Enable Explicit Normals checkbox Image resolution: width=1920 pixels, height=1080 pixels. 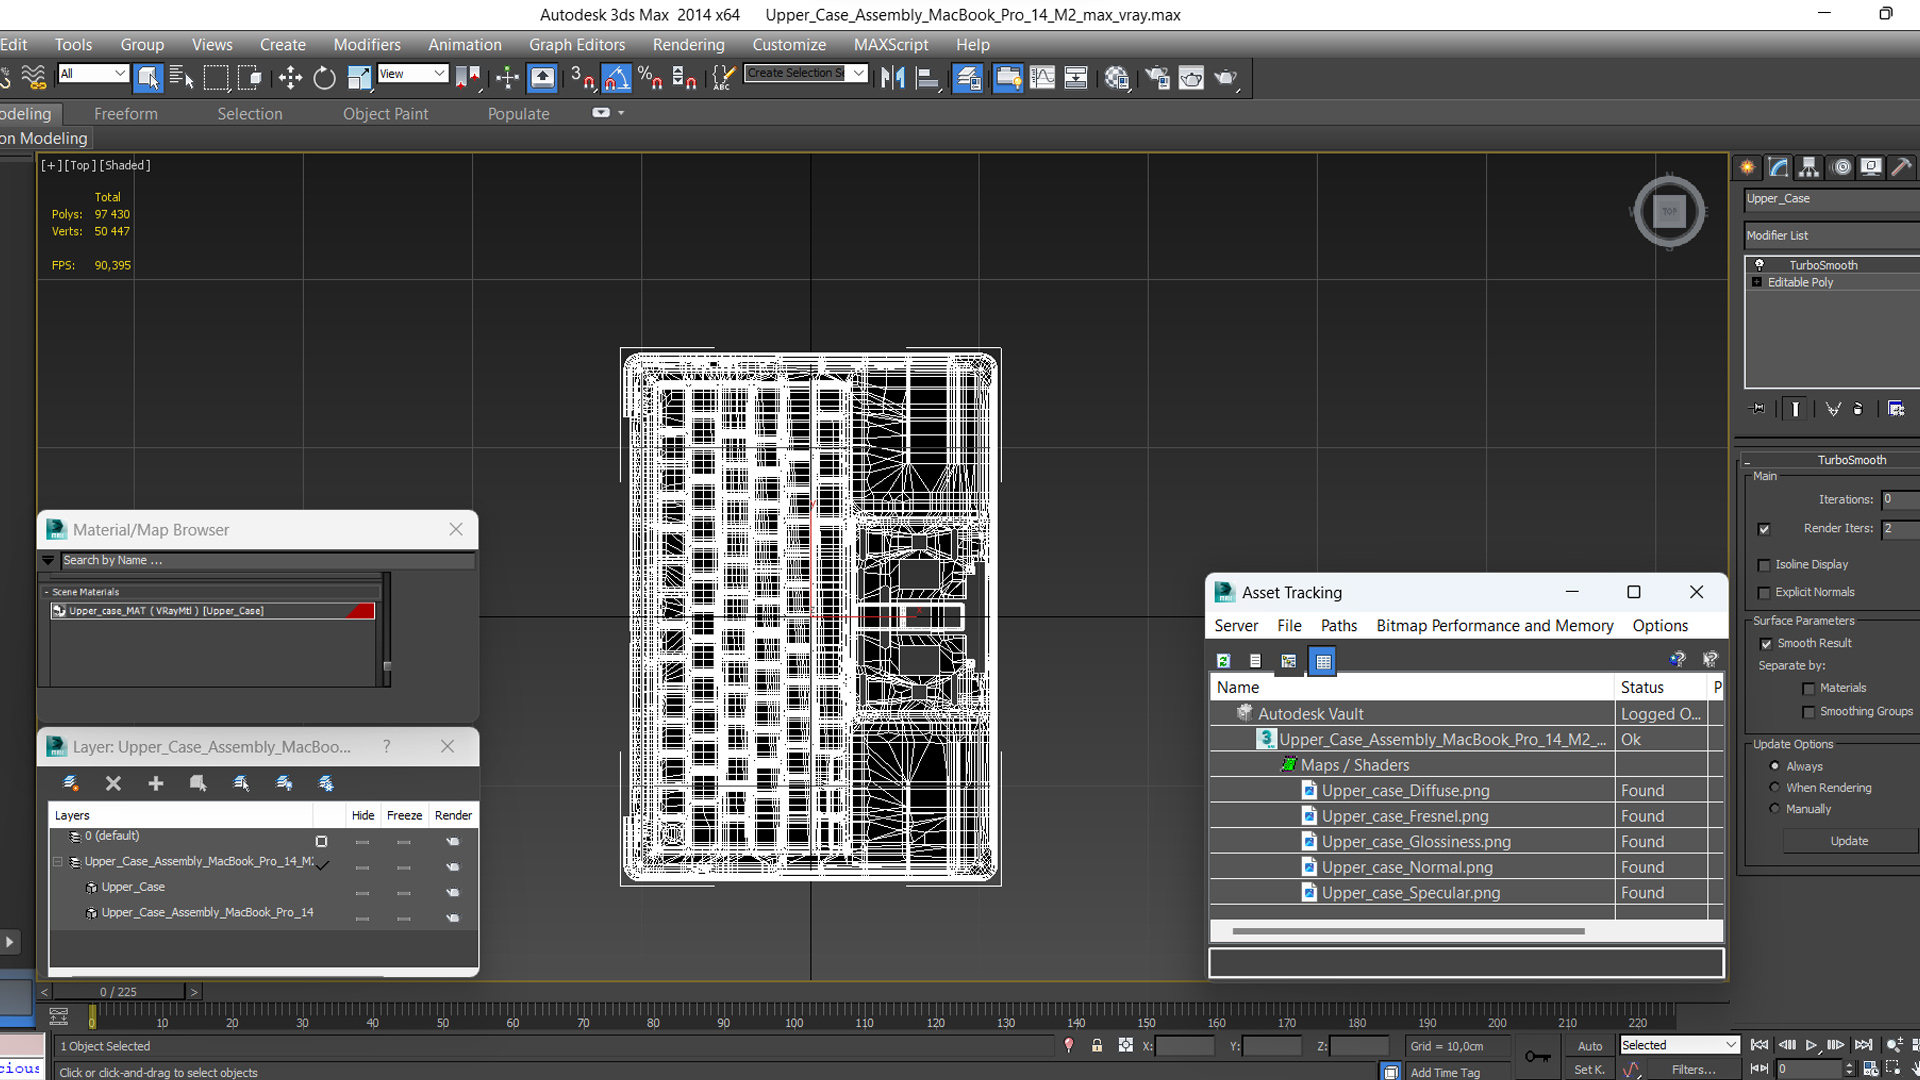[1764, 593]
